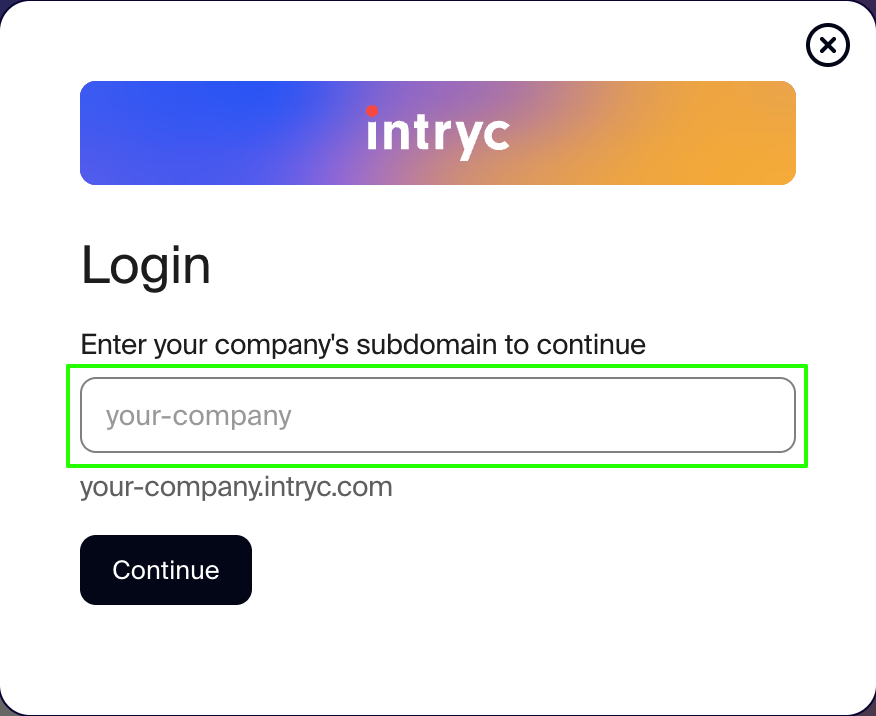
Task: Click the subdomain instruction label
Action: [363, 345]
